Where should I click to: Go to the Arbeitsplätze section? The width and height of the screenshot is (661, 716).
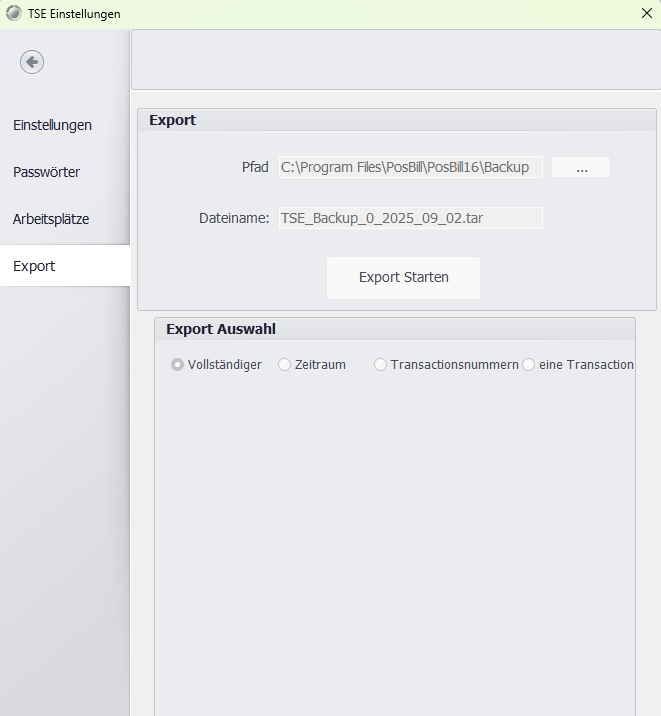(51, 219)
